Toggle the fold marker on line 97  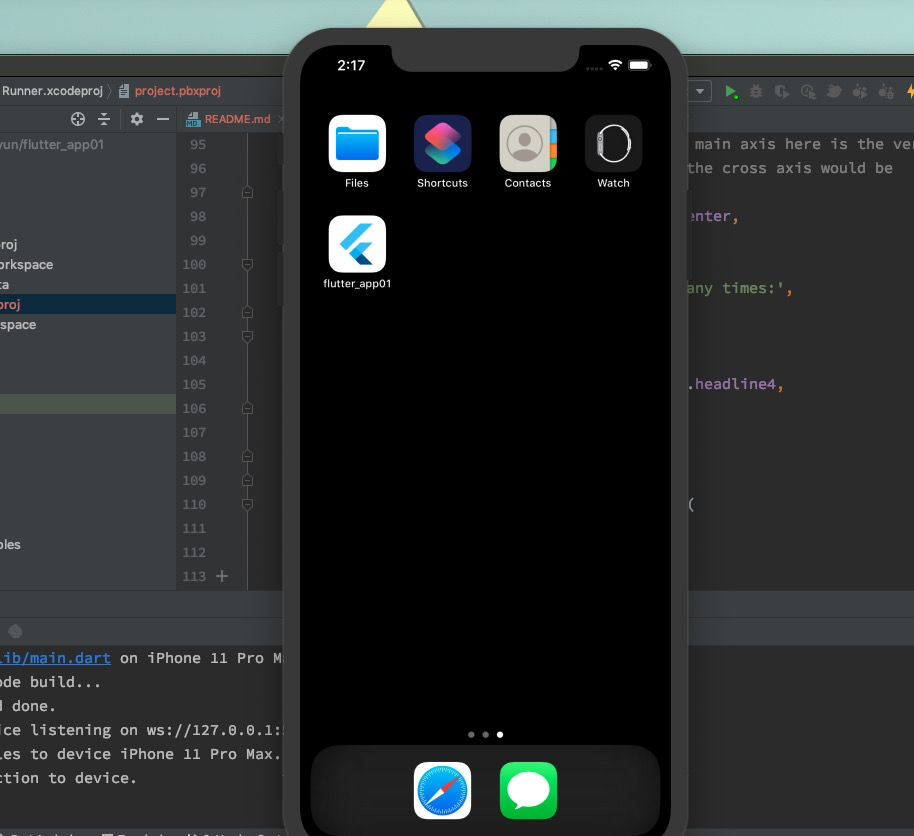click(247, 192)
